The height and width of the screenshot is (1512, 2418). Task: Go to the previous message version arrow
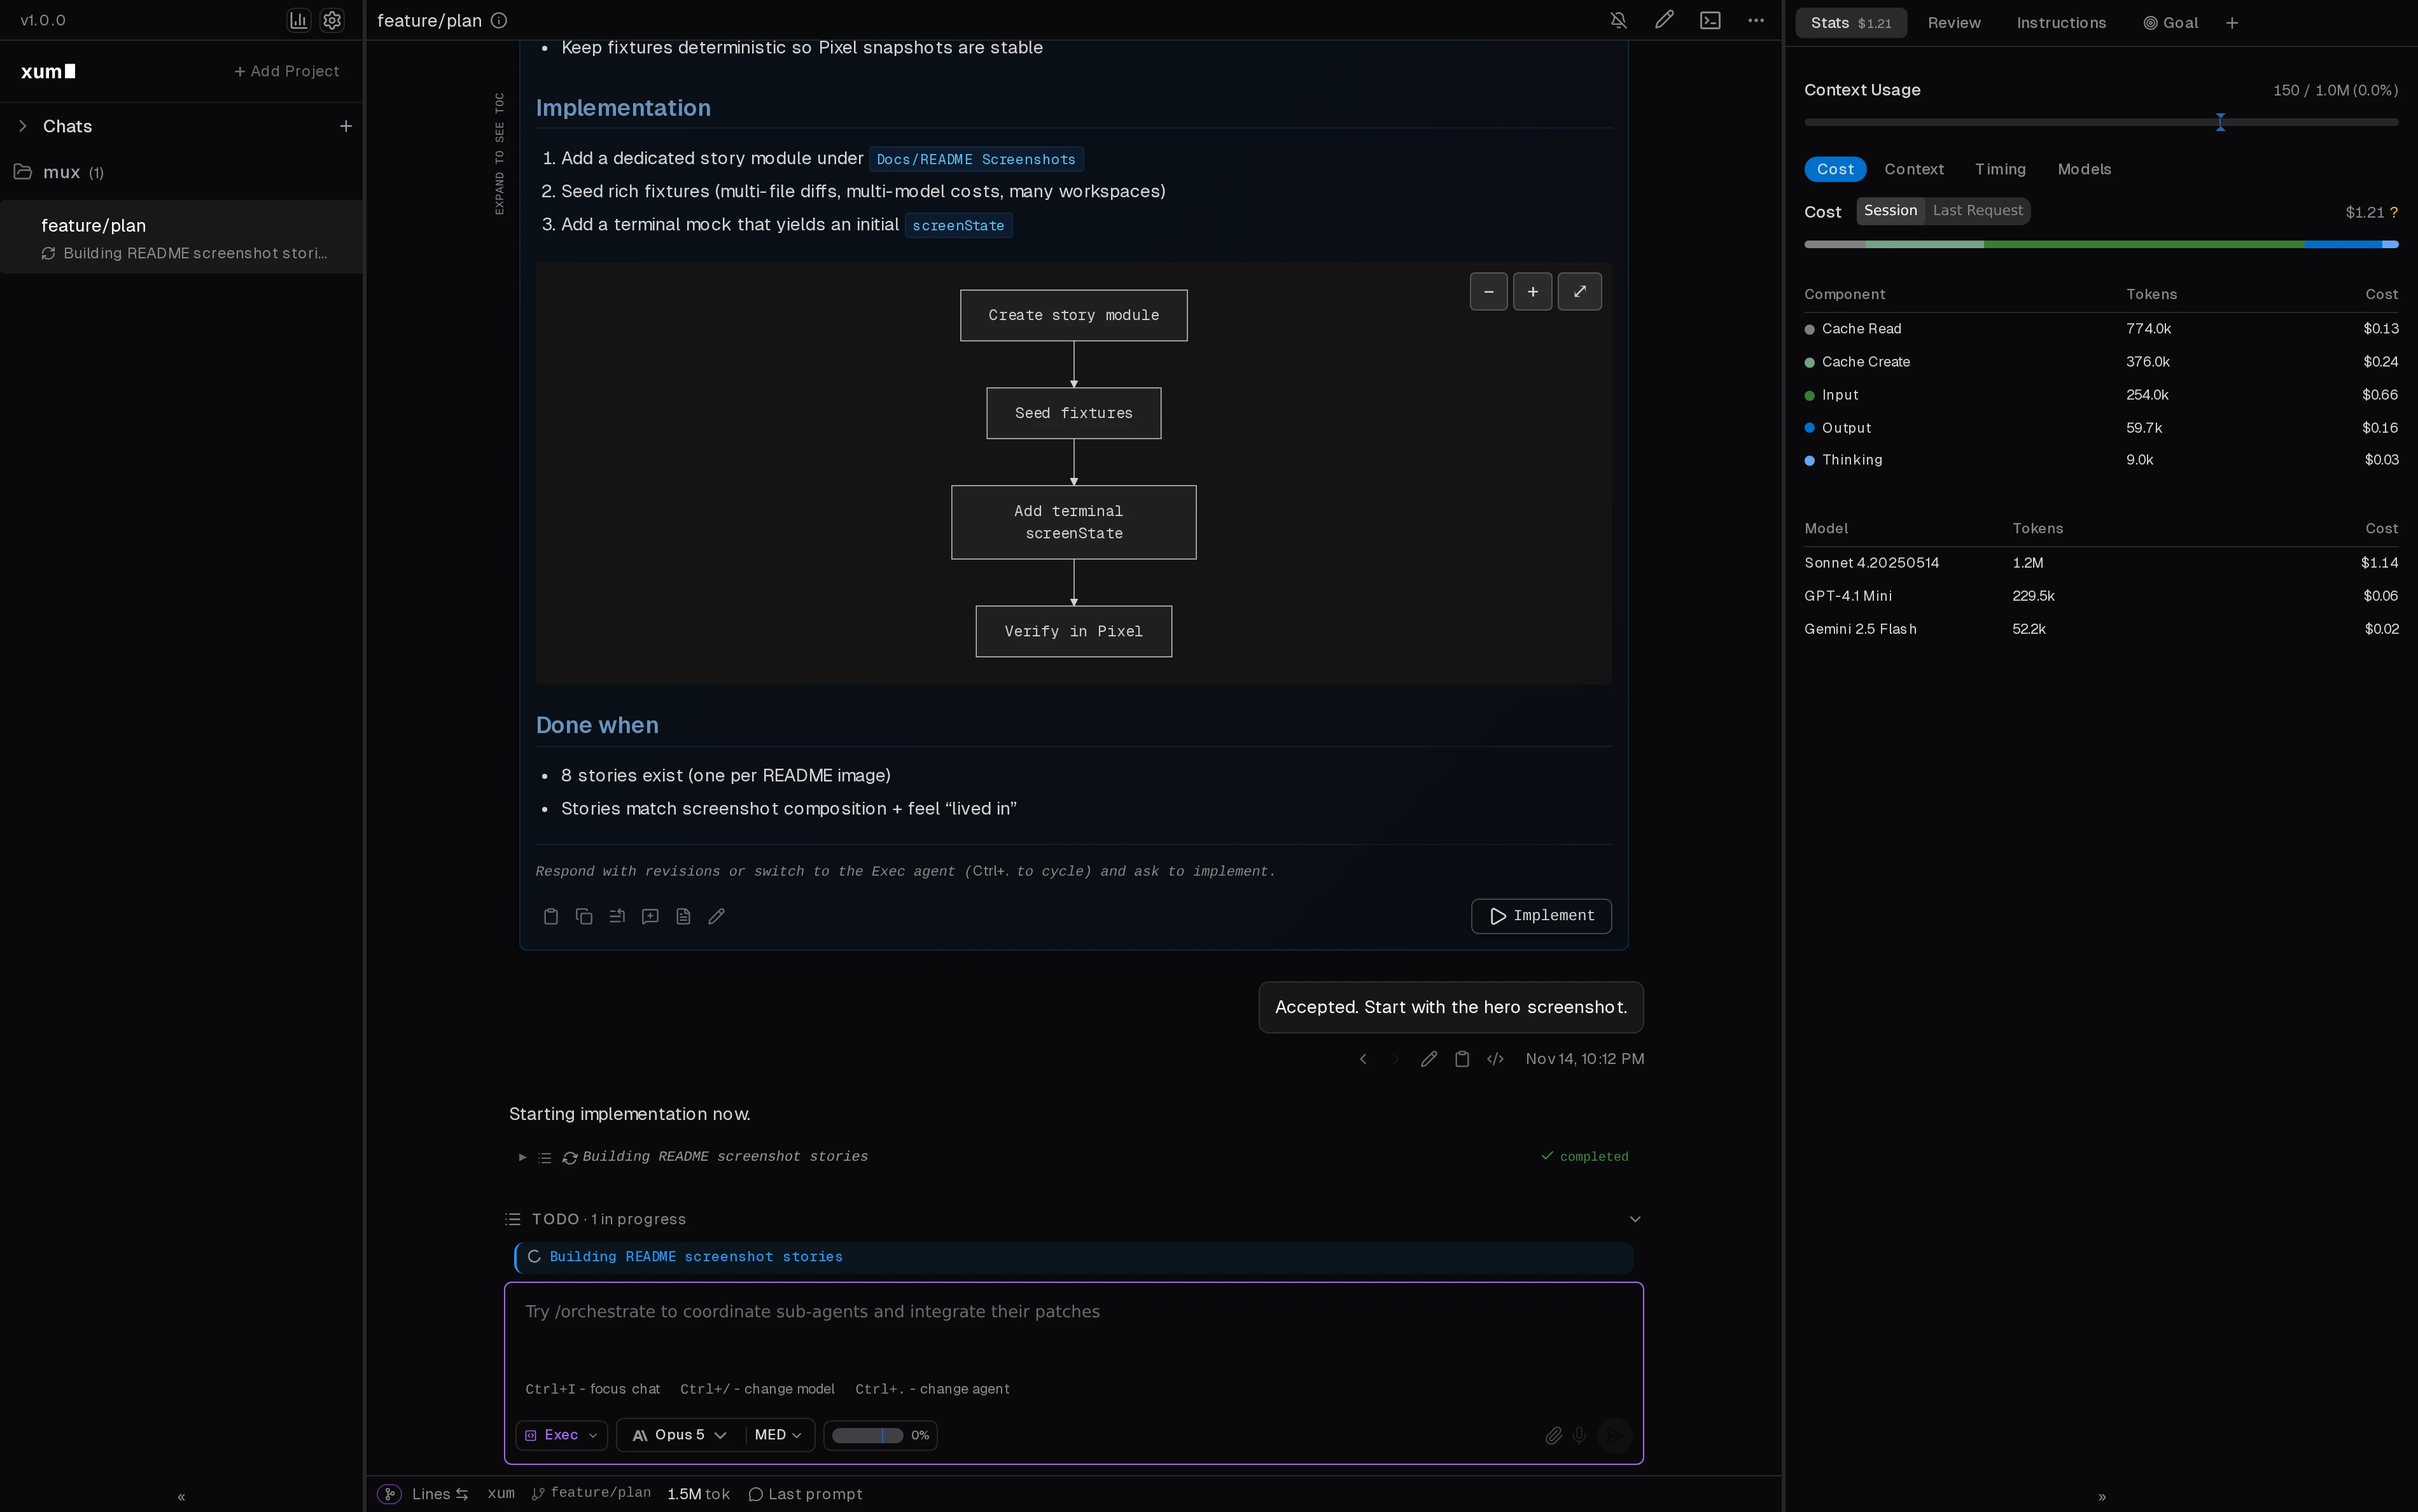click(x=1363, y=1059)
